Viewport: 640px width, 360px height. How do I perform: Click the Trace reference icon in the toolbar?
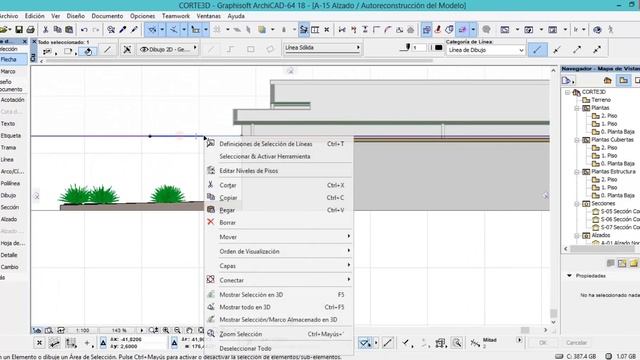(x=426, y=30)
